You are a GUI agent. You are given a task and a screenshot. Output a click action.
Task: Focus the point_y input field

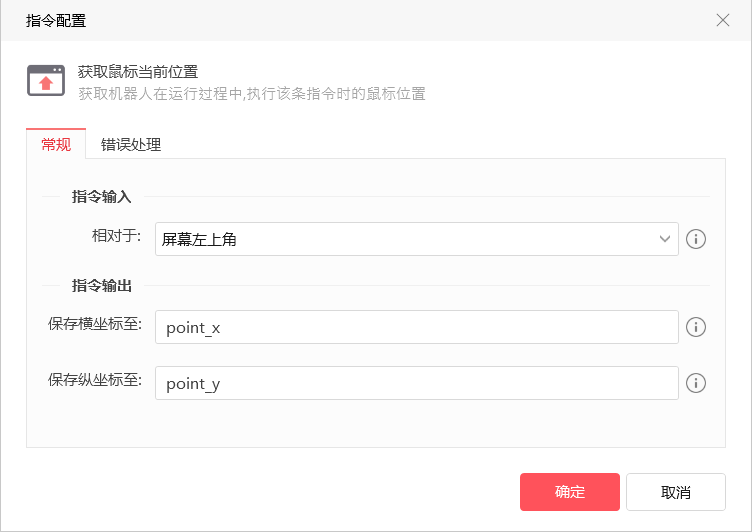click(416, 383)
